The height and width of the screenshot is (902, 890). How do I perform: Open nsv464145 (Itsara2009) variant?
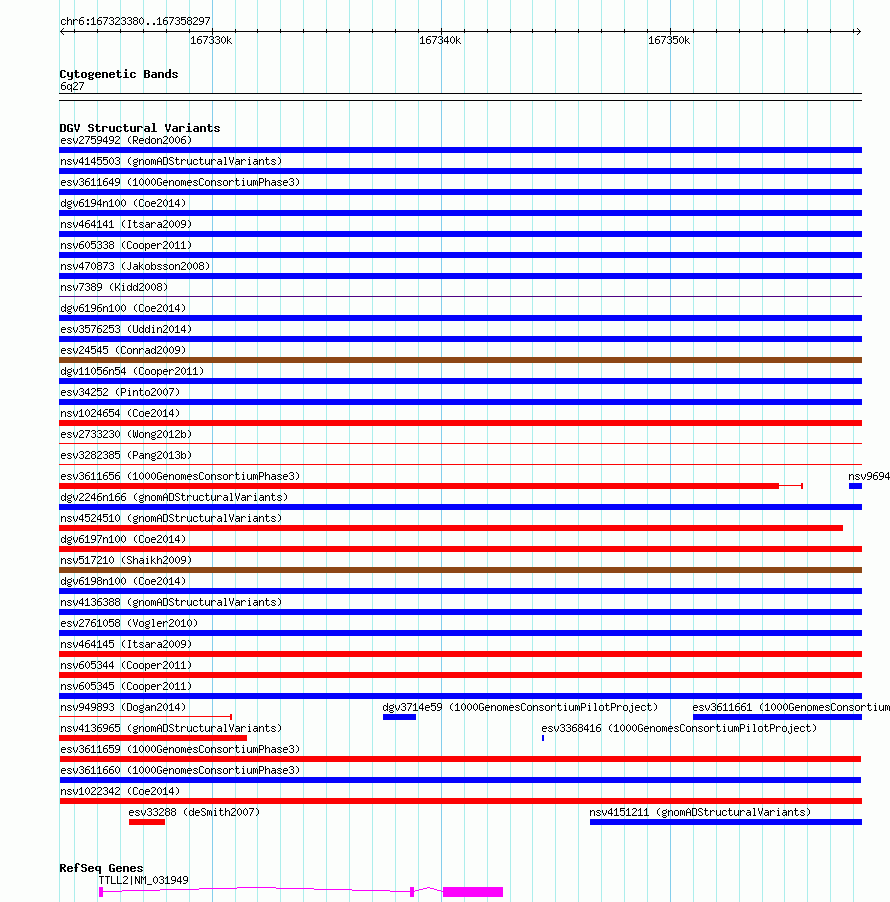click(x=126, y=644)
